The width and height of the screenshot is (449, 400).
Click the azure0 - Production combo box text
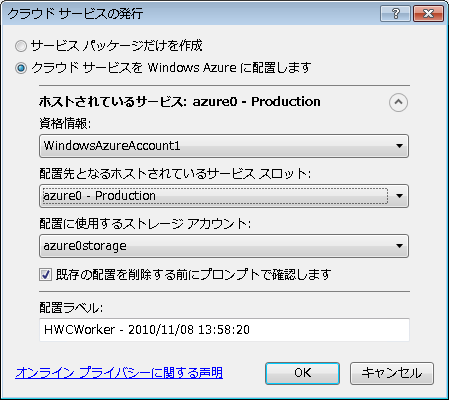click(99, 196)
